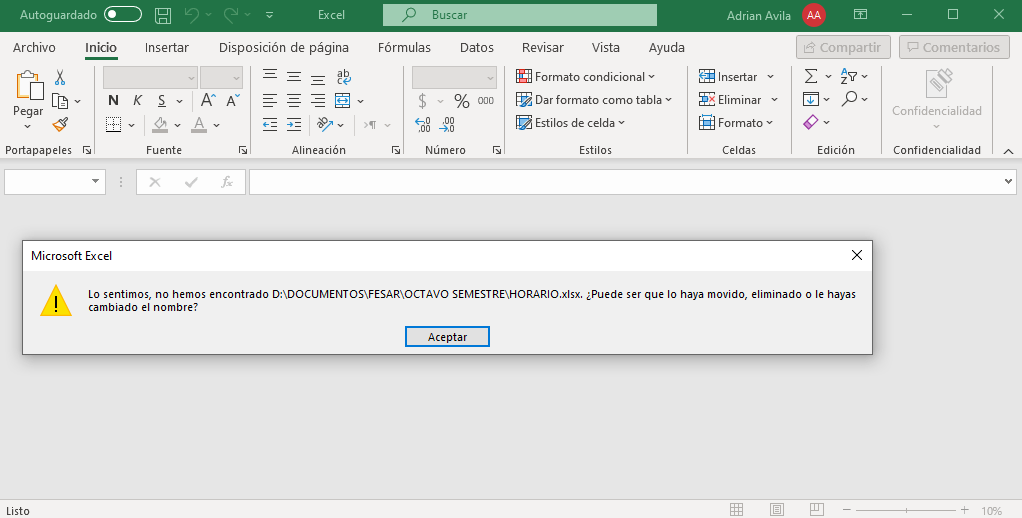Screen dimensions: 1022x518
Task: Click the sort and filter icon
Action: pyautogui.click(x=849, y=77)
